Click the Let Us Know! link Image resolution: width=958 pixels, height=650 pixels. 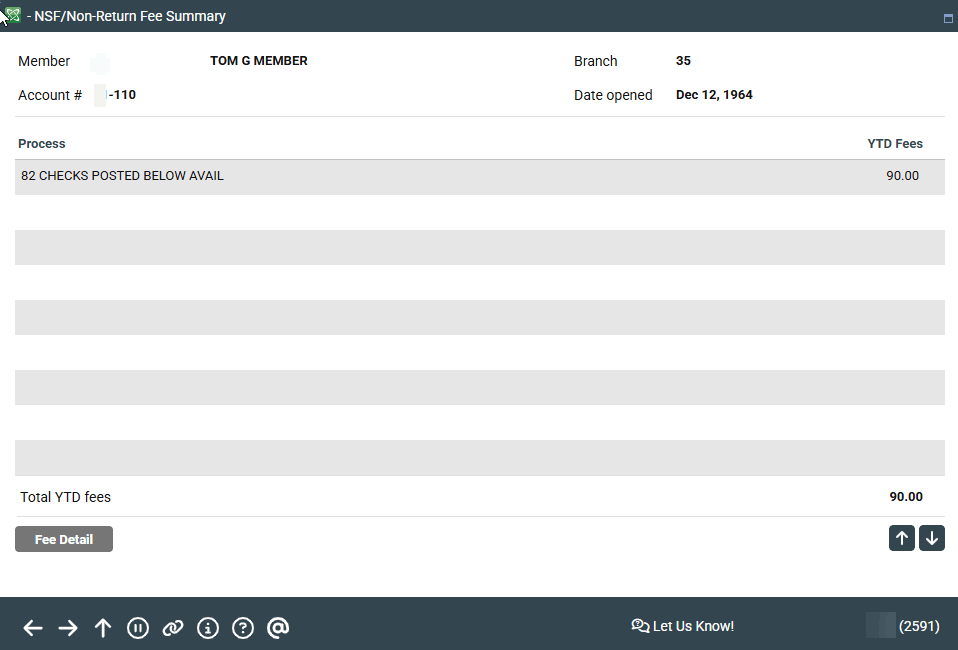coord(683,626)
